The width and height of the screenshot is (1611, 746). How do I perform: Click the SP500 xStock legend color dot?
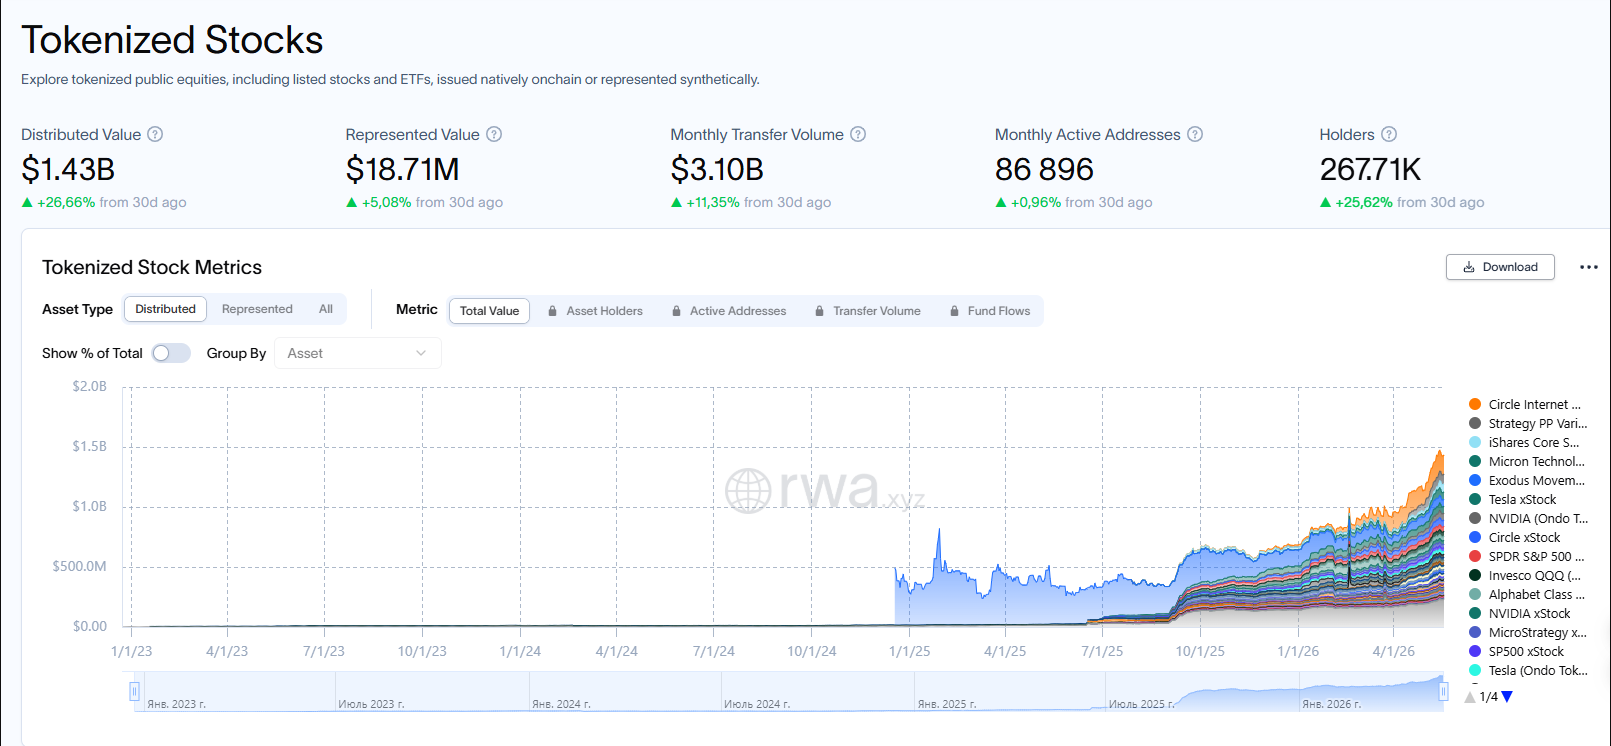point(1475,651)
